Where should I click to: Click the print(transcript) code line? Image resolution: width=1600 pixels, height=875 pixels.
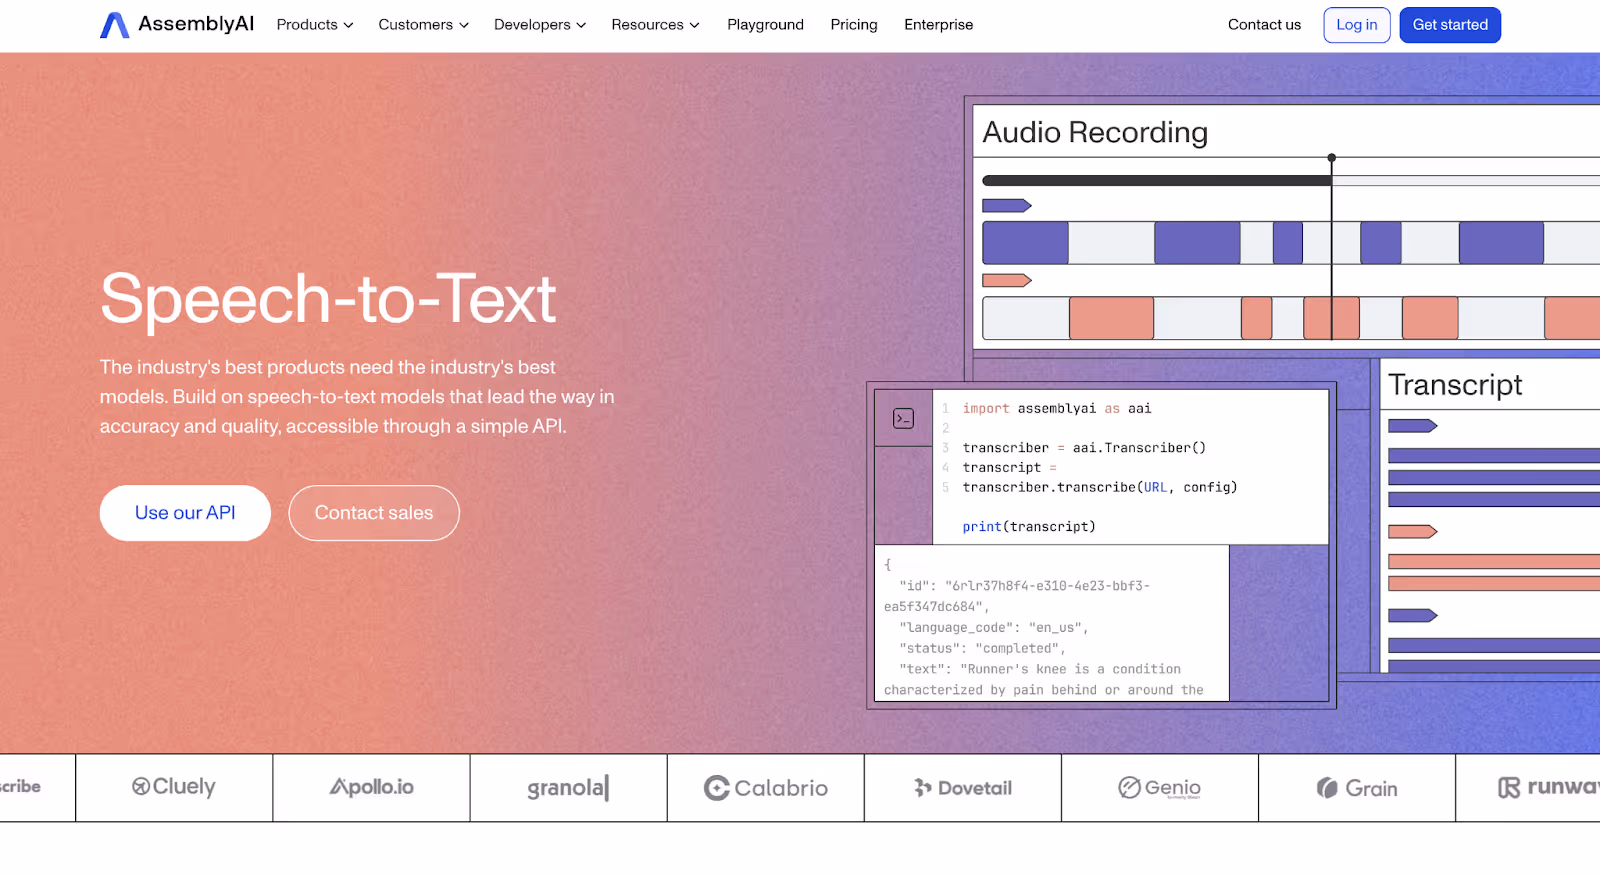pyautogui.click(x=1029, y=527)
